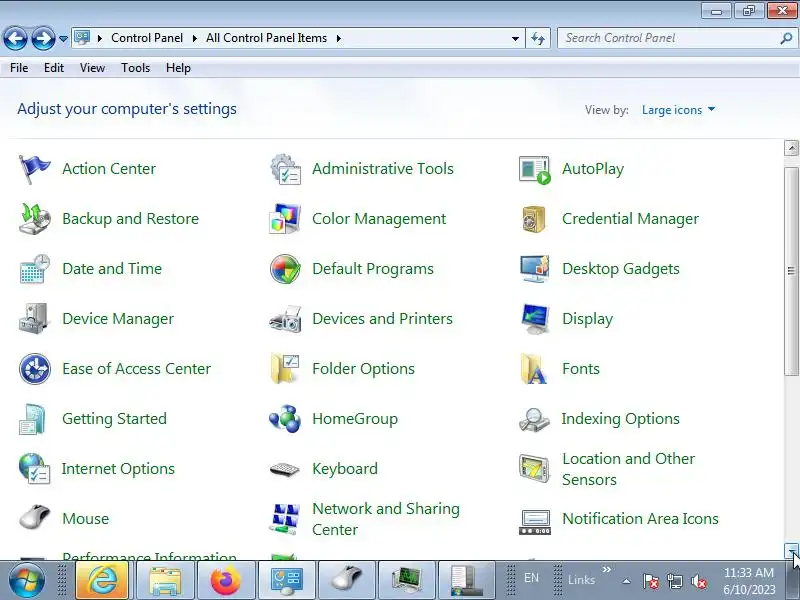The height and width of the screenshot is (600, 800).
Task: Click the Ease of Access Center icon
Action: click(34, 369)
